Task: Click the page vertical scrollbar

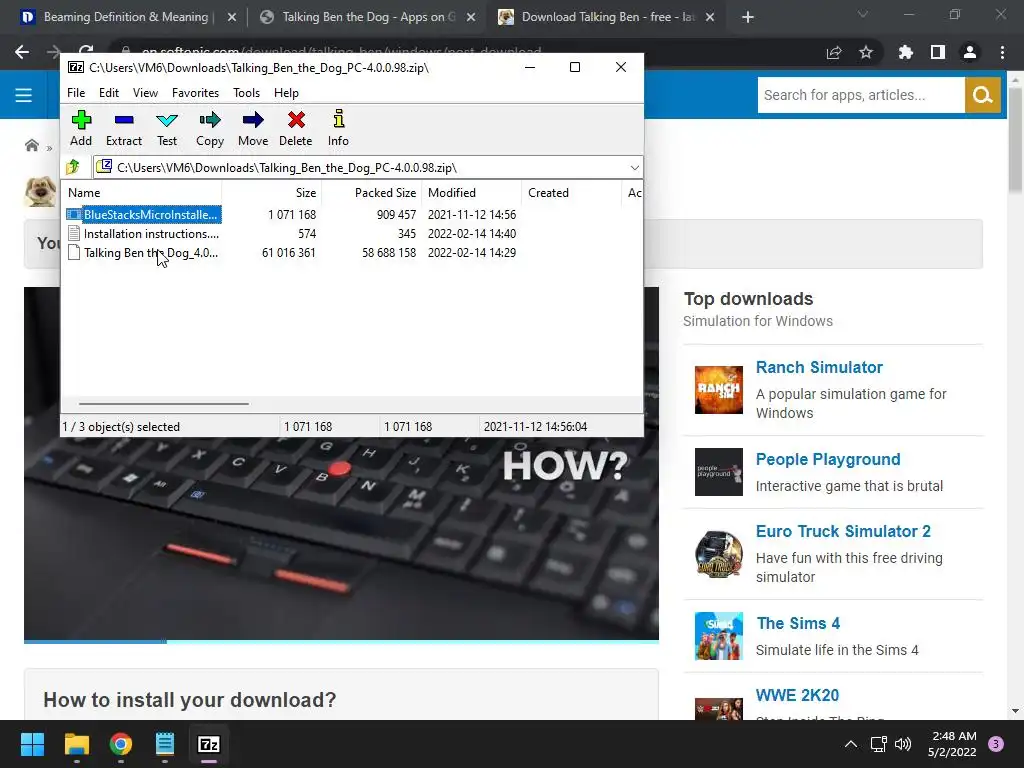Action: tap(1015, 141)
